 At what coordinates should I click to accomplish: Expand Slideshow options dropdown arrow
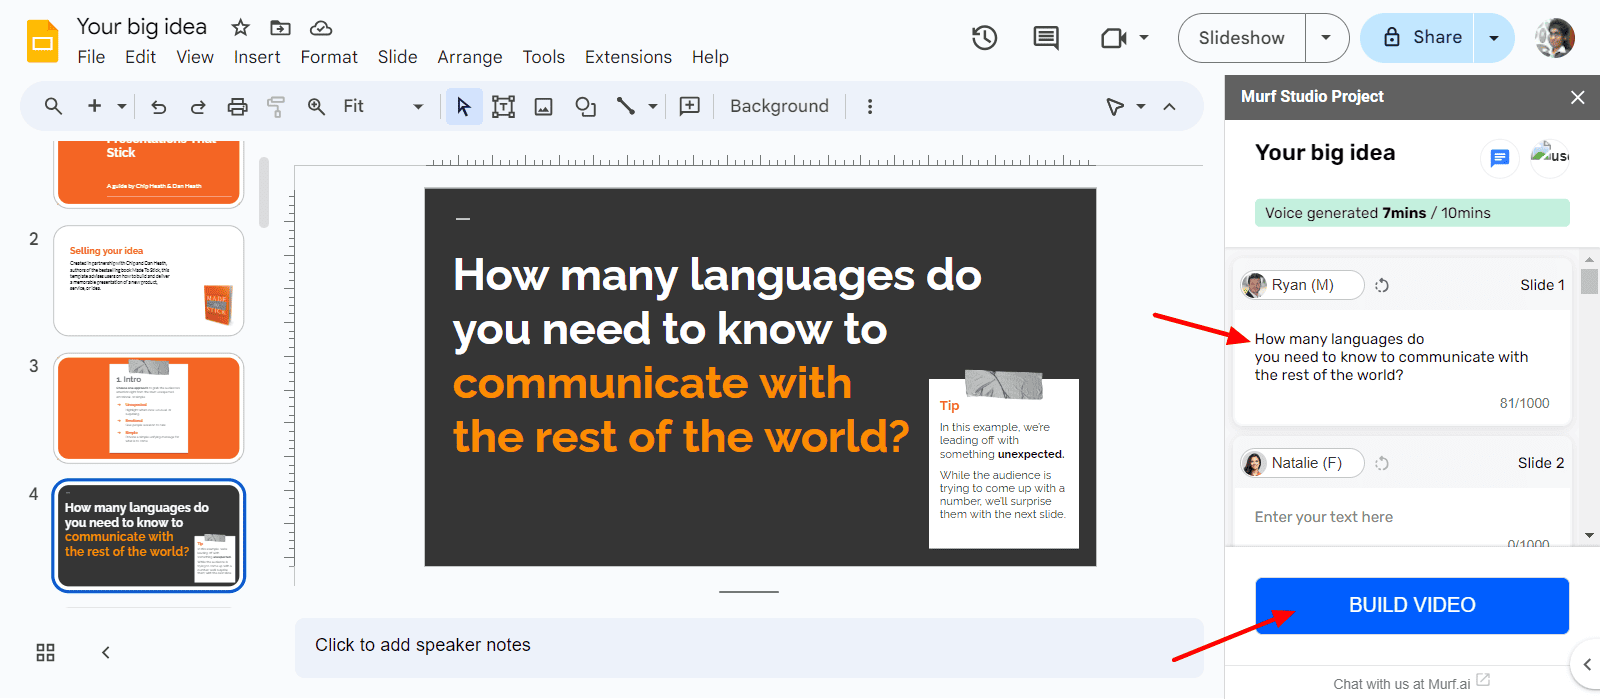click(x=1326, y=38)
